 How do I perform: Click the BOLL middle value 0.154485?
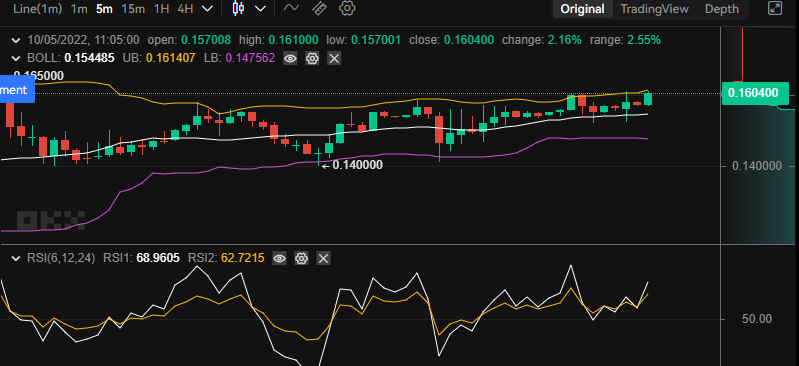[x=89, y=58]
